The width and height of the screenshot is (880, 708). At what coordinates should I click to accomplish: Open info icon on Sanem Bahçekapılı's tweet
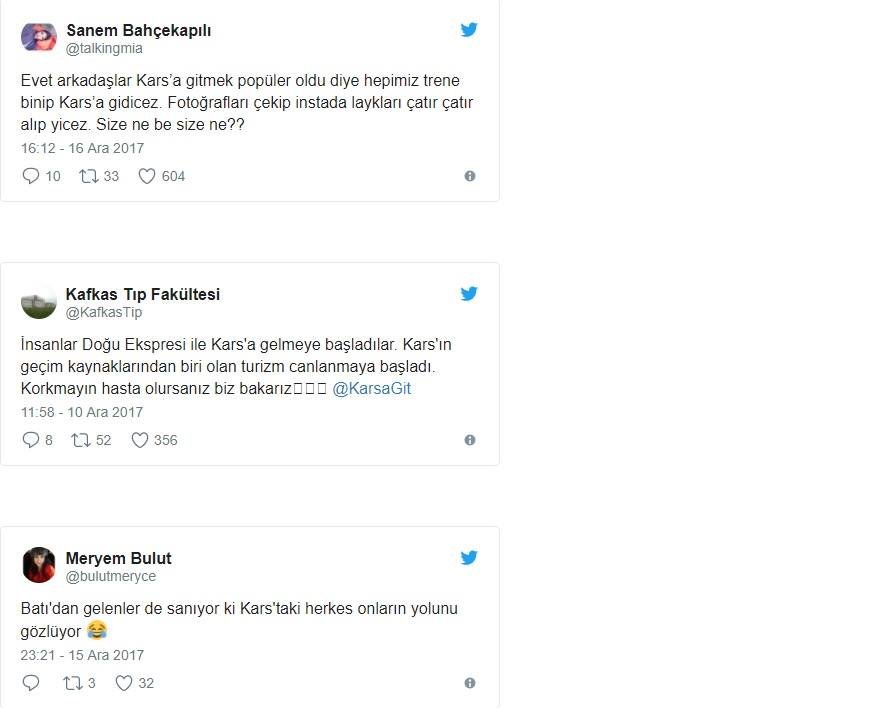(x=470, y=176)
